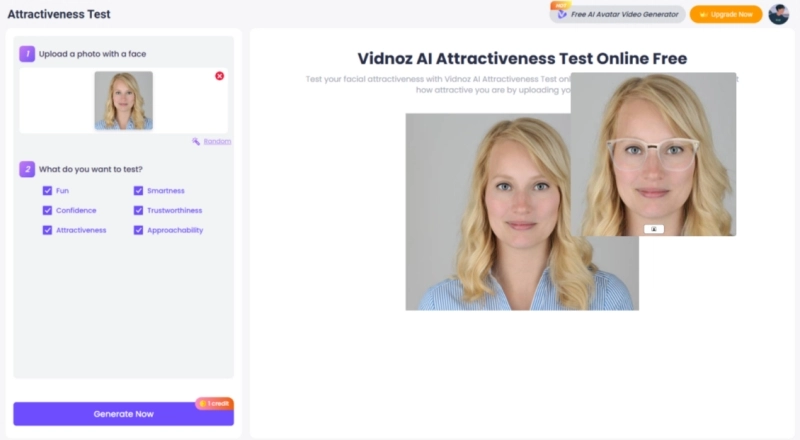Click the step 2 number badge
Image resolution: width=800 pixels, height=440 pixels.
(x=27, y=169)
